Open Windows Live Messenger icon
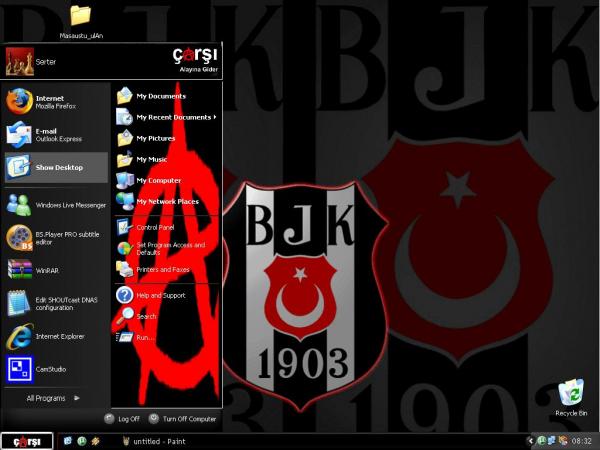 coord(18,205)
